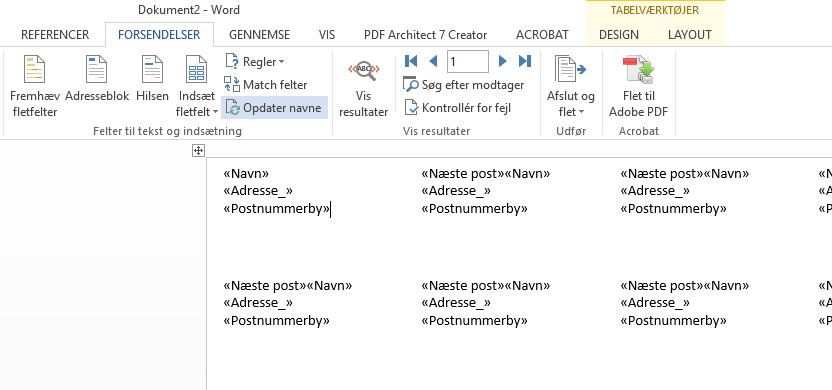Click the record number input field
832x390 pixels.
pos(467,62)
